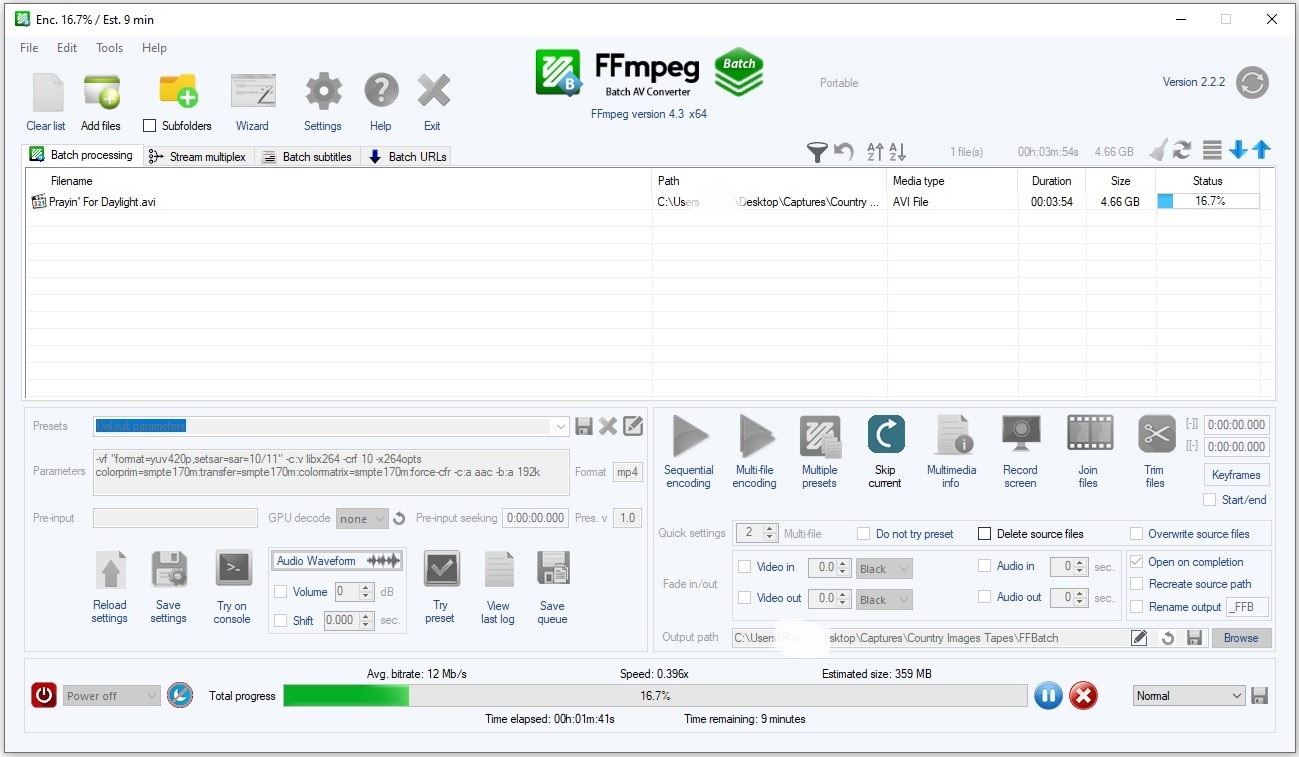Open the Wizard tool
Viewport: 1299px width, 757px height.
[252, 91]
